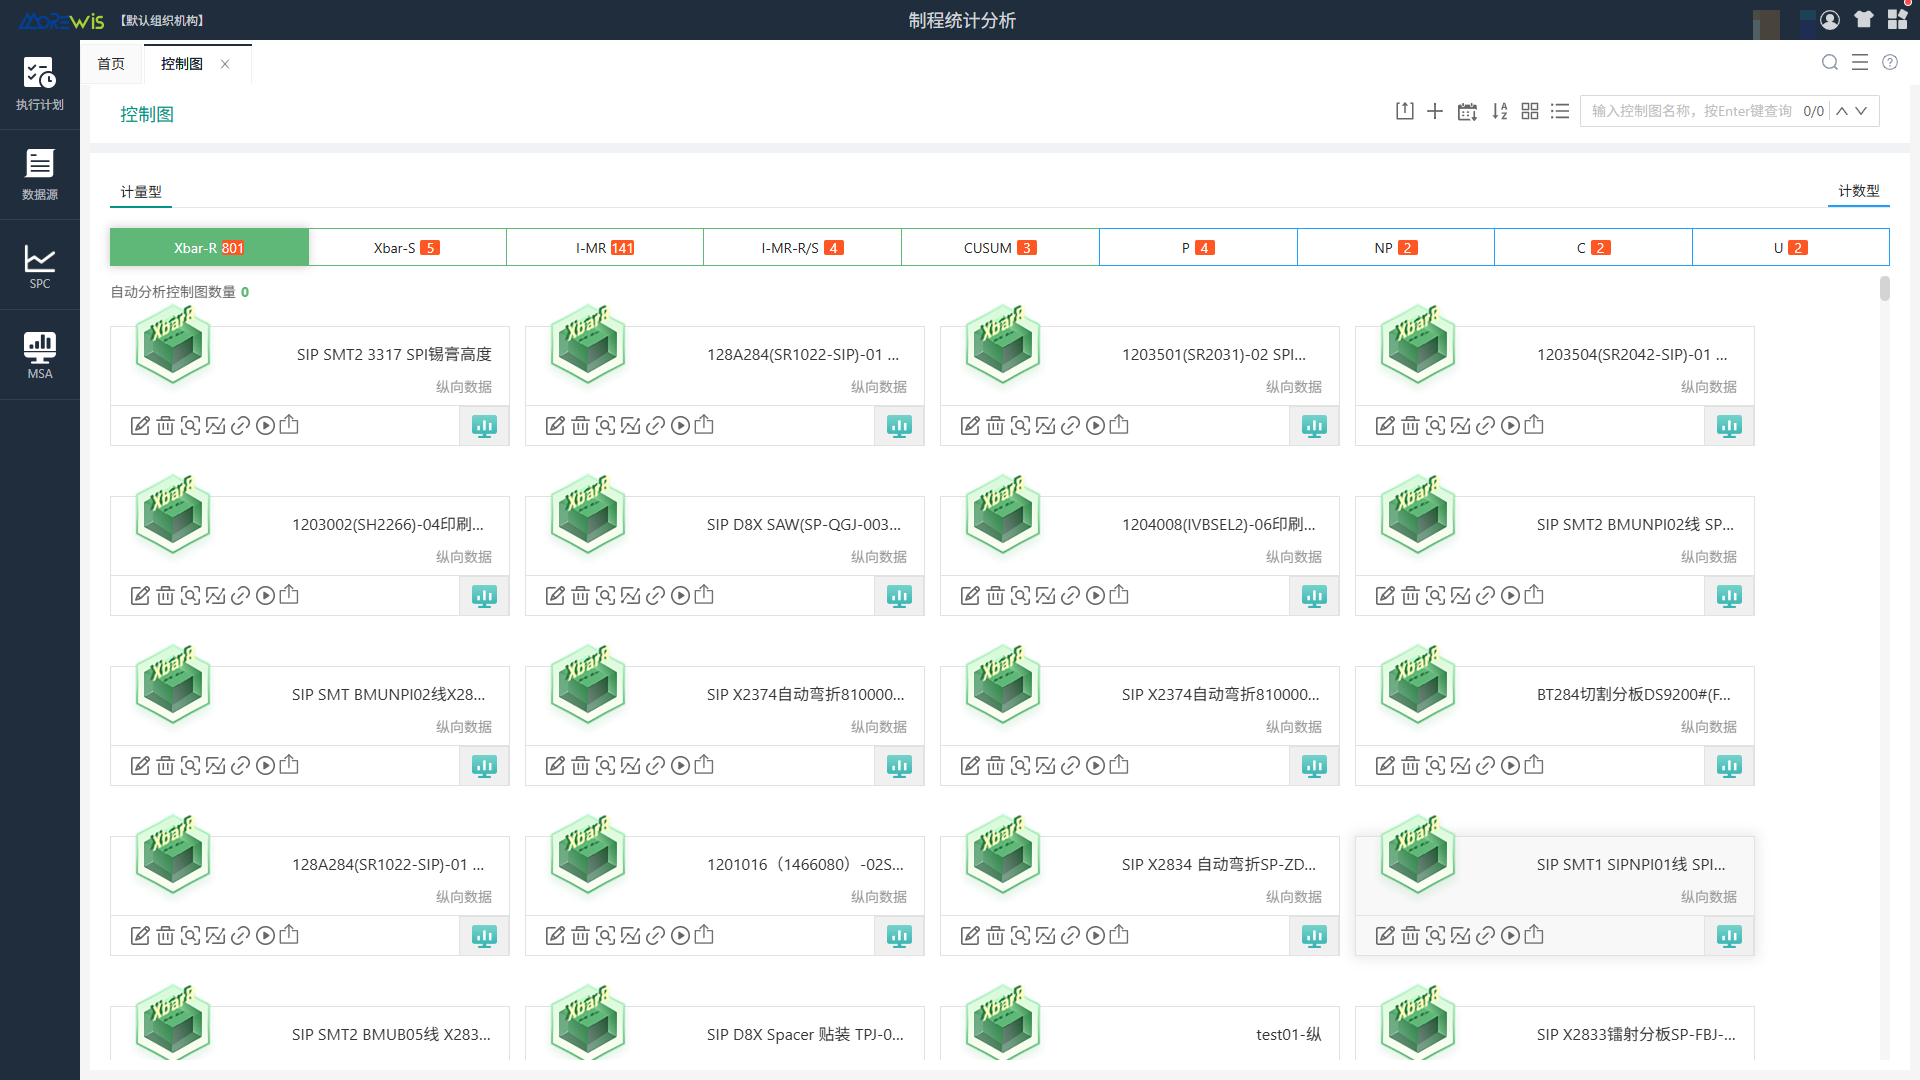Open the SIP SMT2 BMUB05线 X283 card
The height and width of the screenshot is (1080, 1920).
click(x=310, y=1033)
